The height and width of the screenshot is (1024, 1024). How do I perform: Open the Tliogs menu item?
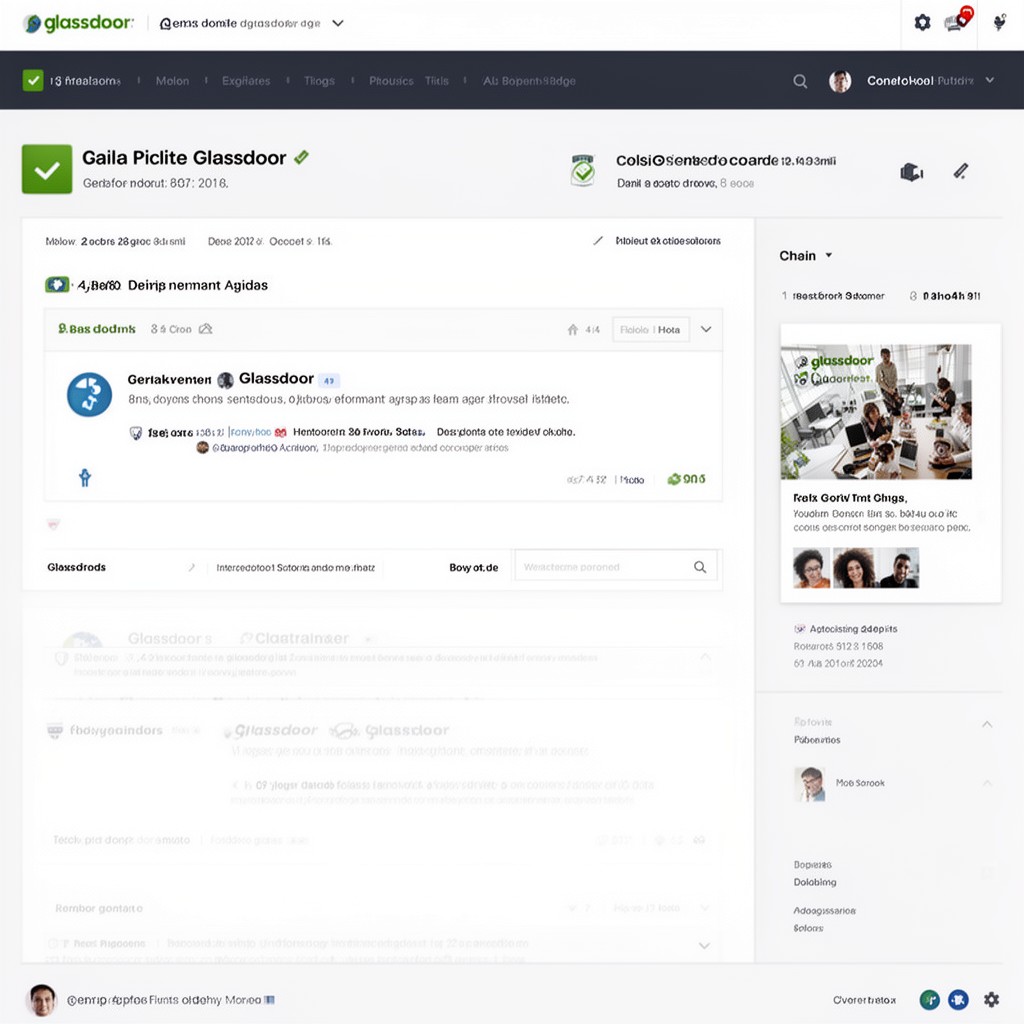click(319, 81)
